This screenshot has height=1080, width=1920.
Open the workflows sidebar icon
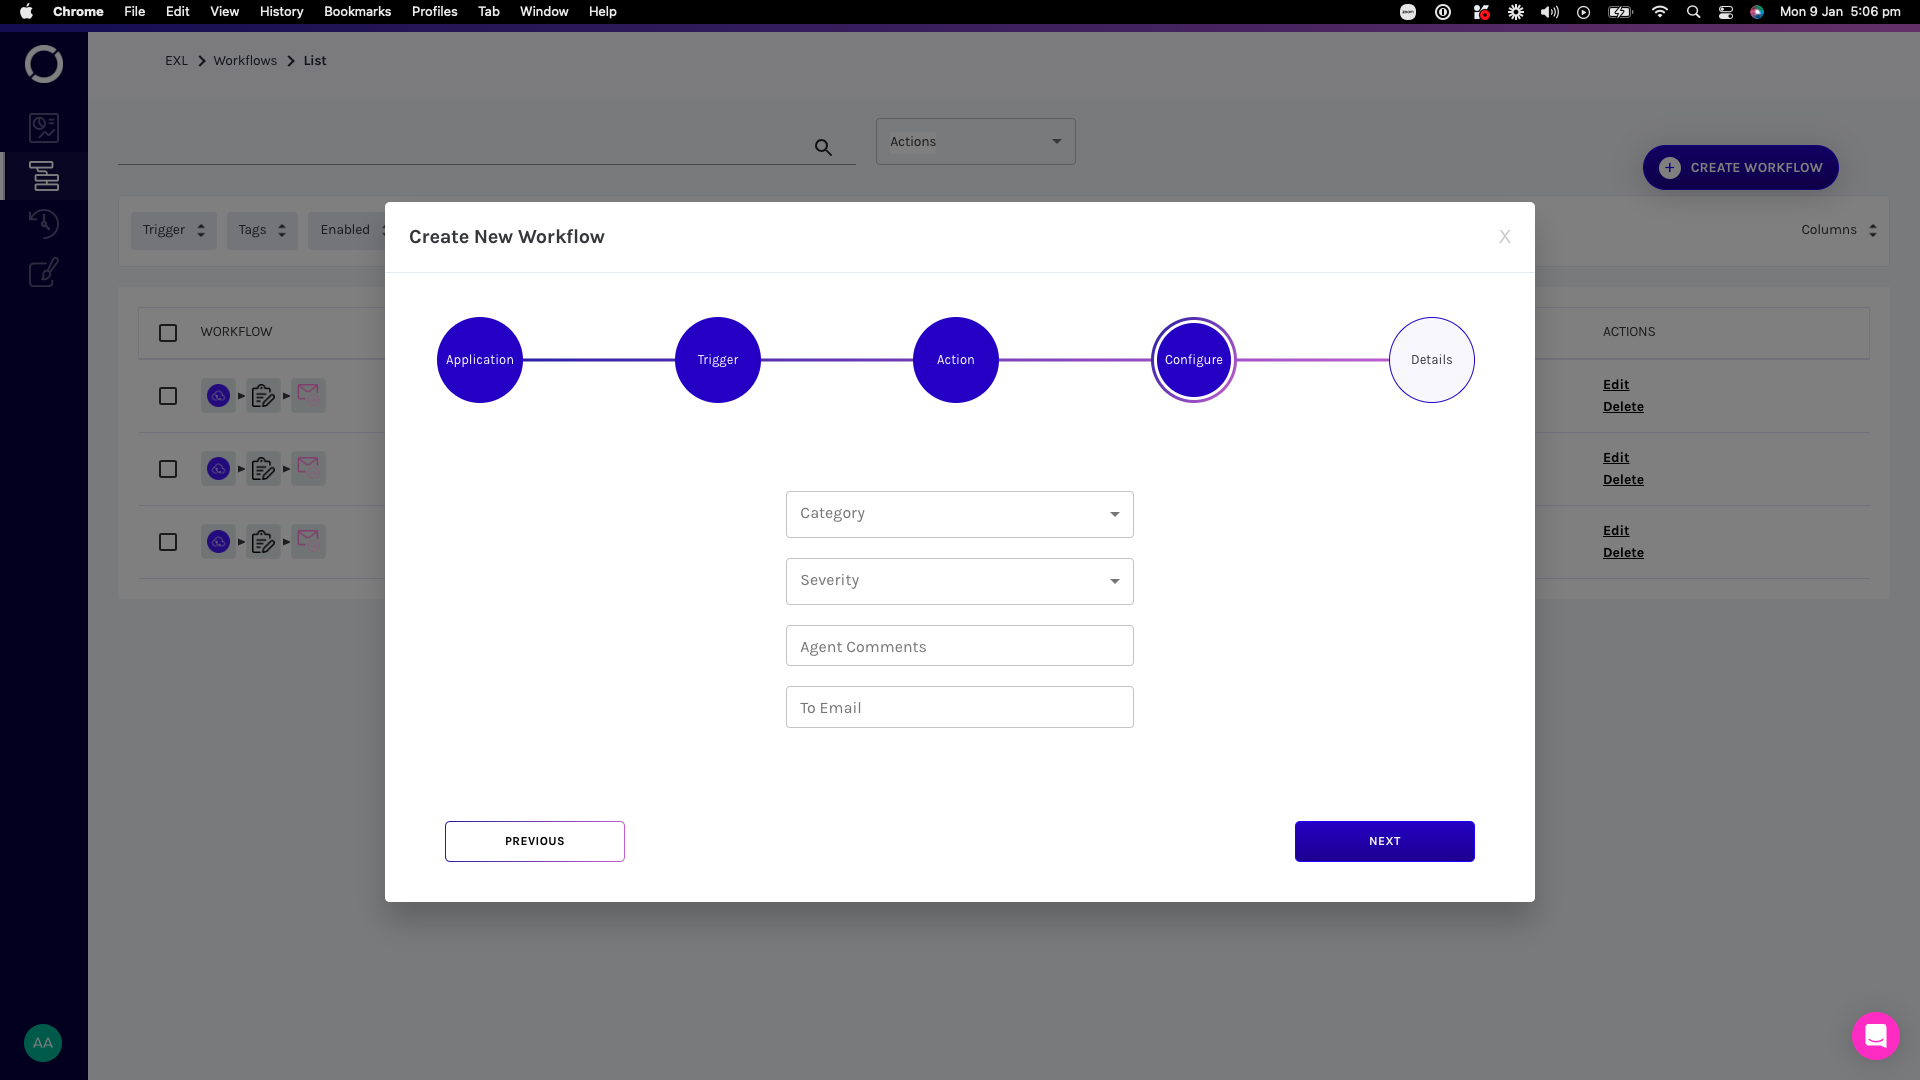(x=44, y=176)
